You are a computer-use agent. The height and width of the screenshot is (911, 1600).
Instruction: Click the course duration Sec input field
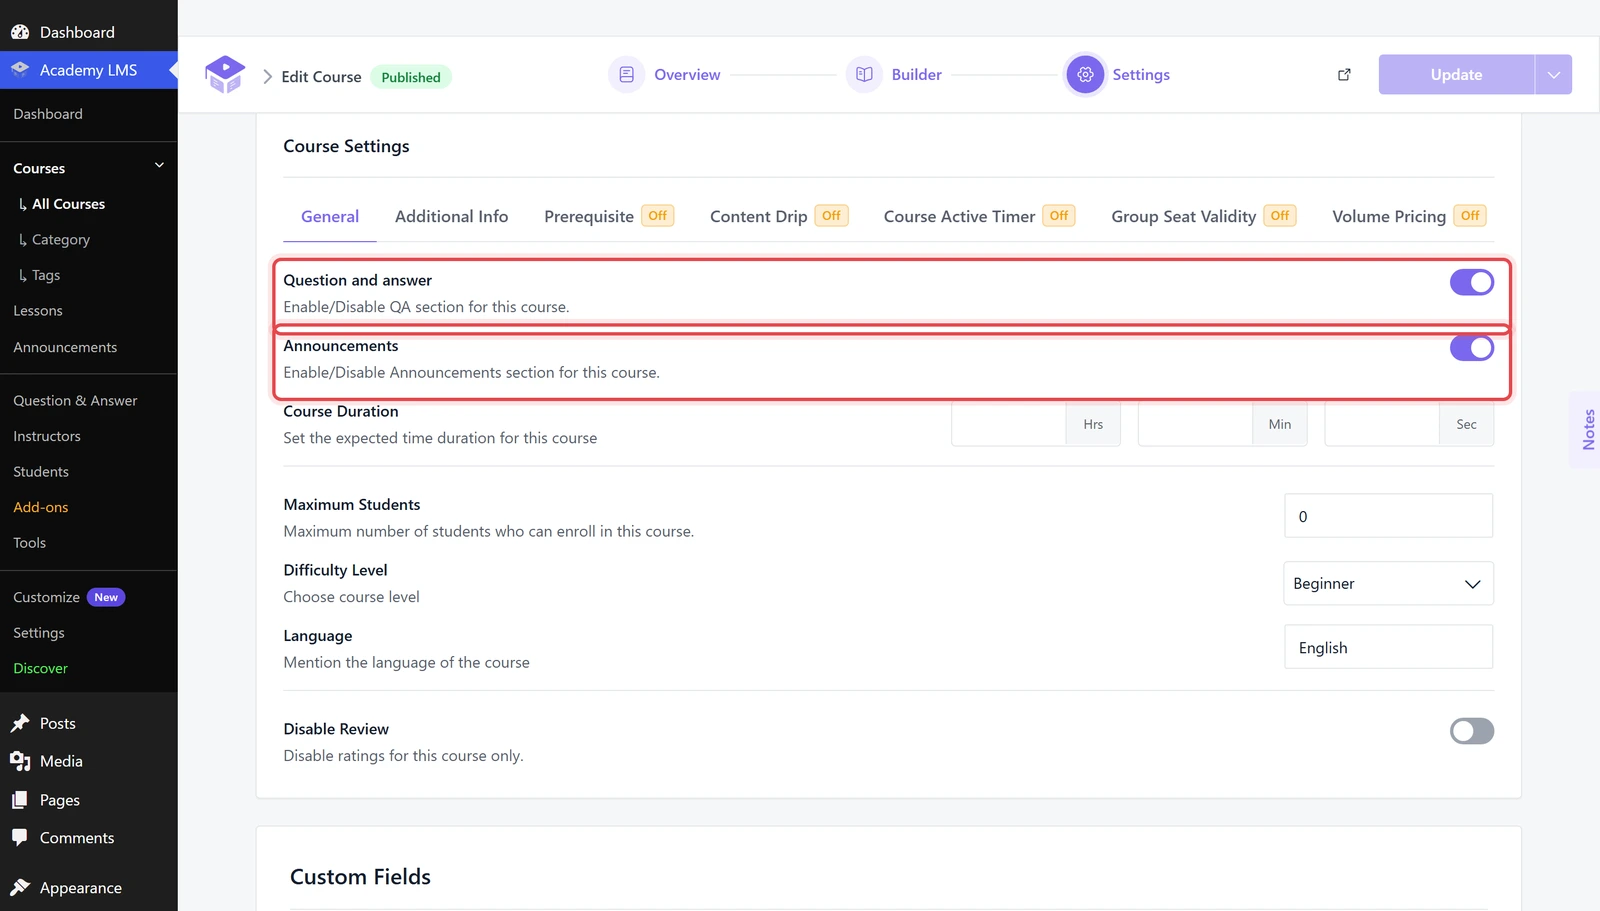click(1382, 425)
